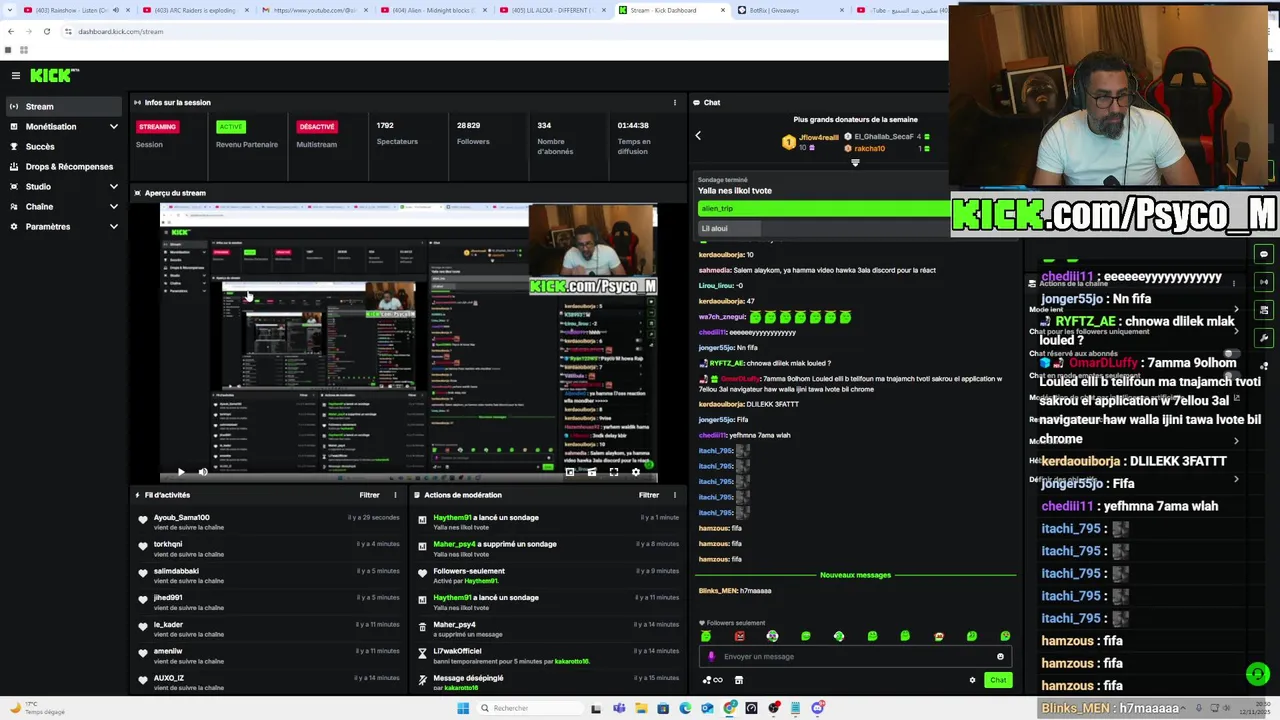Image resolution: width=1280 pixels, height=720 pixels.
Task: Open the hamburger menu beside Kick logo
Action: (x=16, y=75)
